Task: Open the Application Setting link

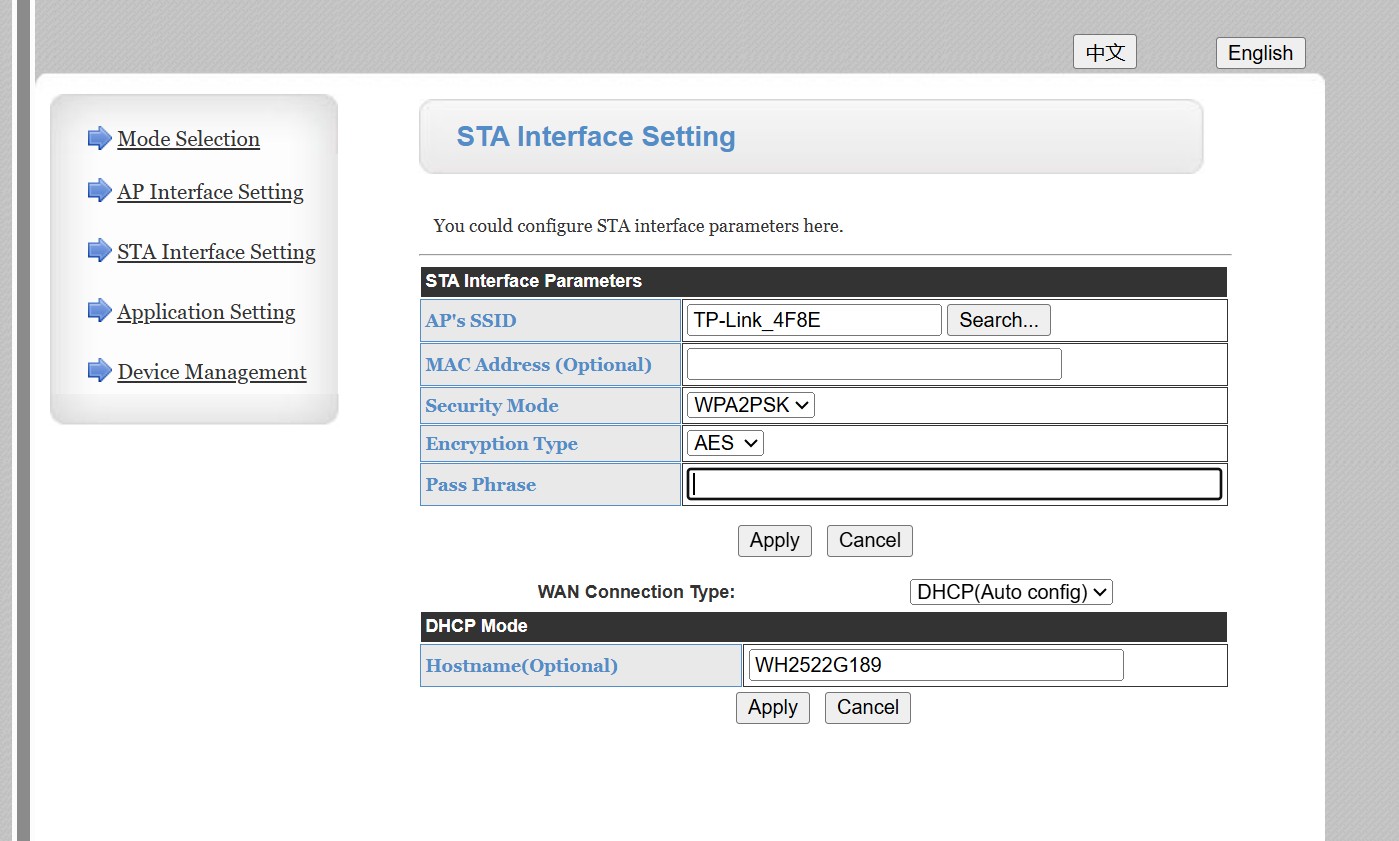Action: [206, 312]
